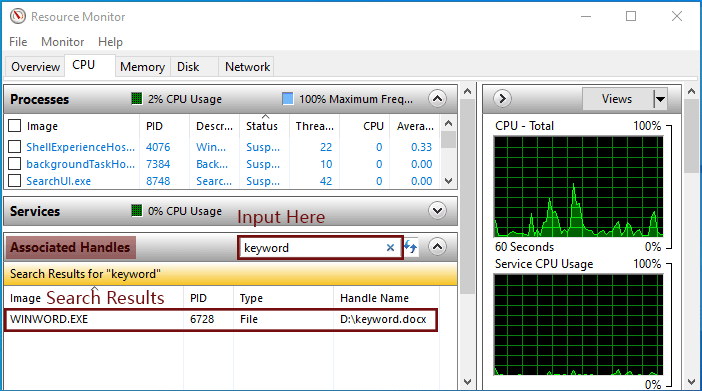702x391 pixels.
Task: Click the Resource Monitor app icon
Action: coord(18,17)
